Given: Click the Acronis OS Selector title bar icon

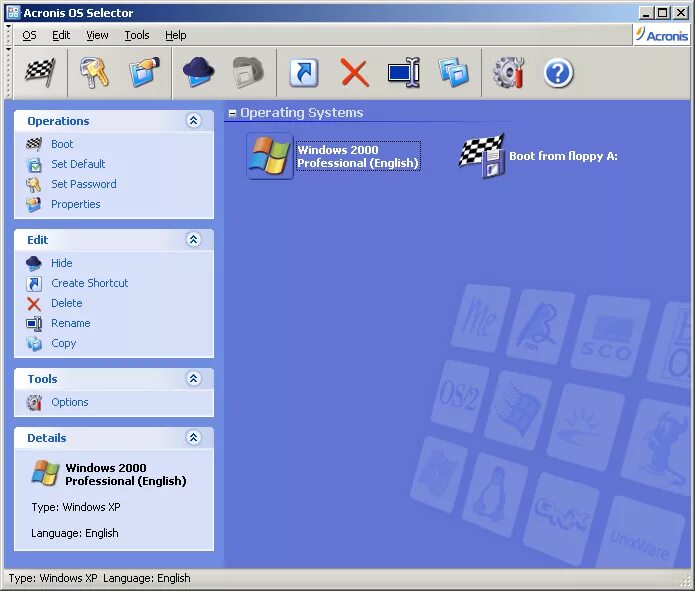Looking at the screenshot, I should pyautogui.click(x=13, y=12).
